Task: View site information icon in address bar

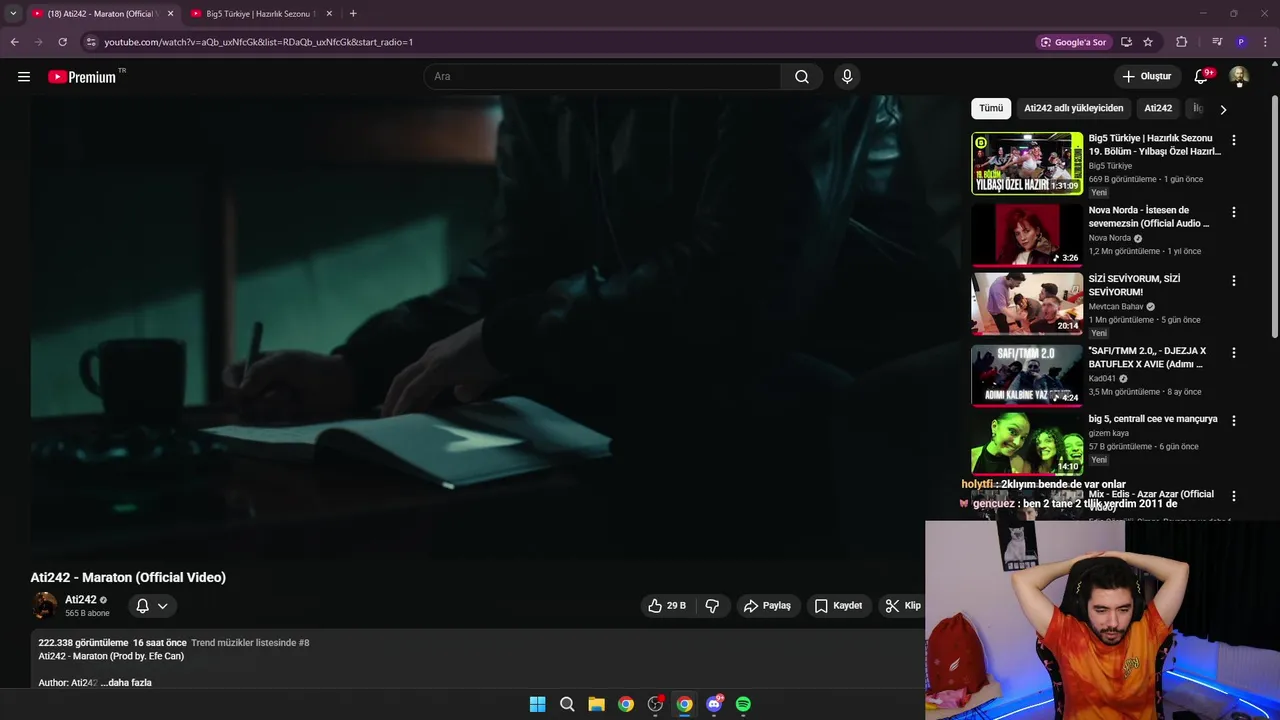Action: pyautogui.click(x=91, y=42)
